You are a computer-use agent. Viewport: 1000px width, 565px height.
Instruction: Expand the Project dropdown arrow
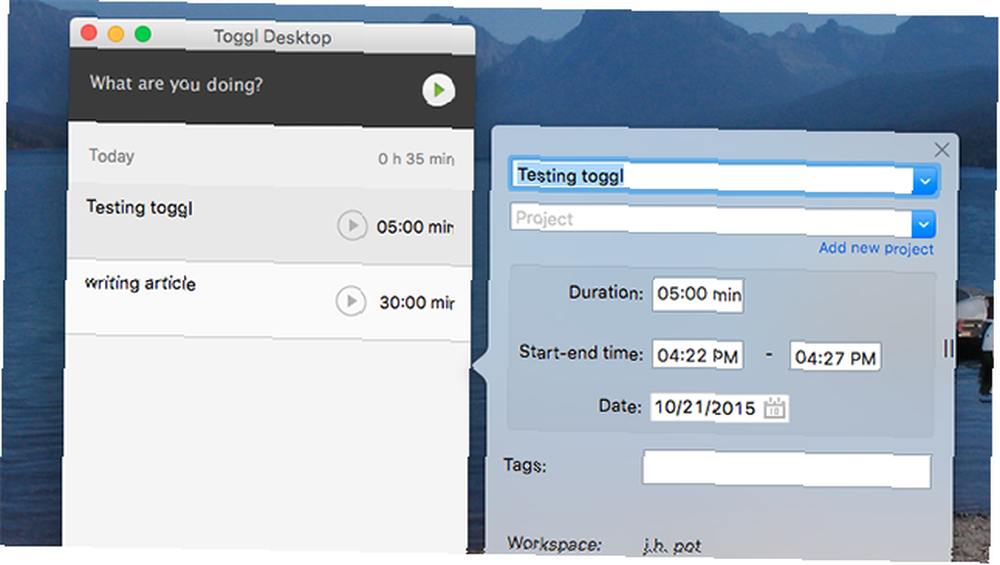point(923,224)
